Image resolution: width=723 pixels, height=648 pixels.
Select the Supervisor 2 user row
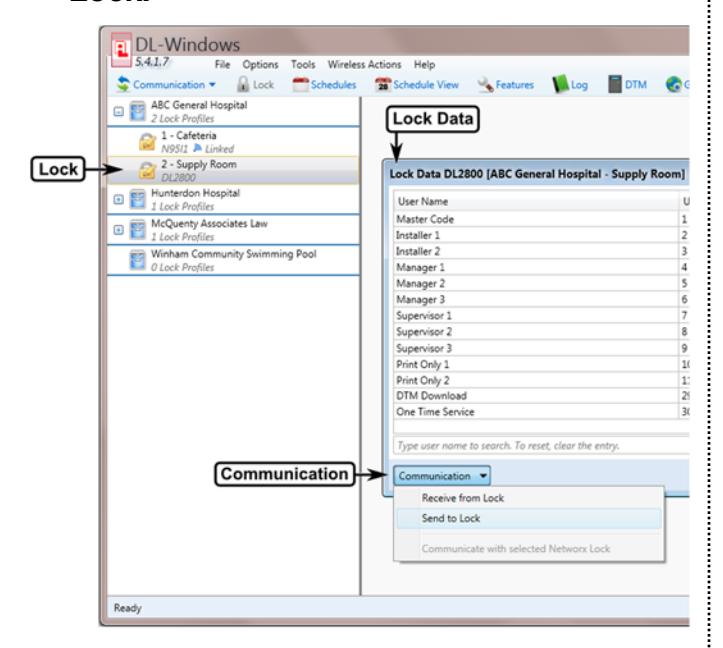541,332
